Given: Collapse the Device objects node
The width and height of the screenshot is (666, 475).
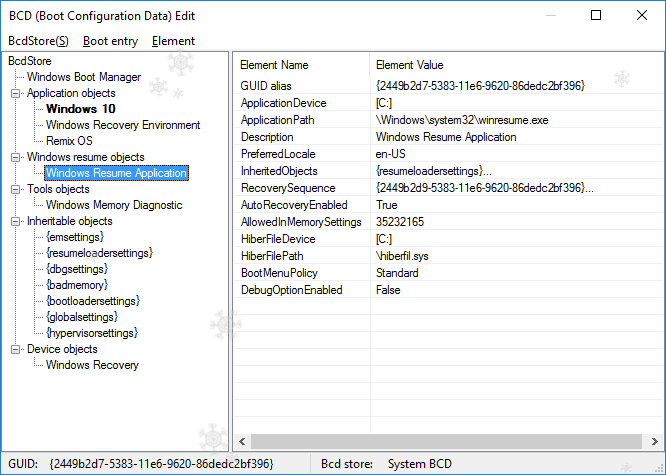Looking at the screenshot, I should [x=15, y=349].
